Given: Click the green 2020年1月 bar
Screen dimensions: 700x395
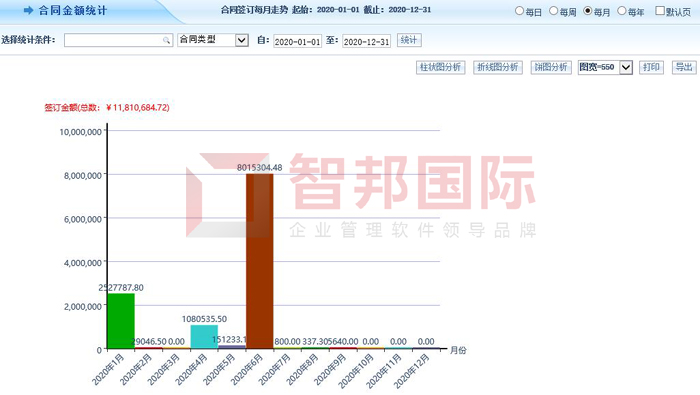Looking at the screenshot, I should point(121,321).
